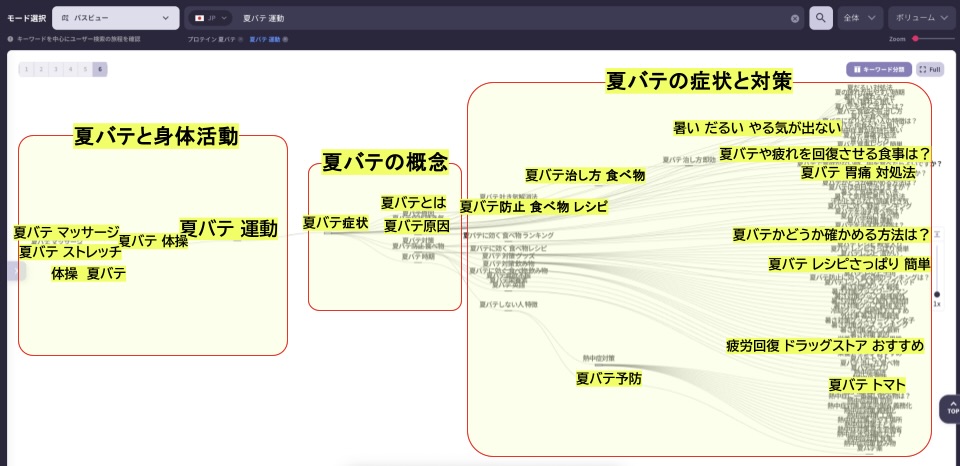960x466 pixels.
Task: Click the 夏バテに効く食べ物ランキング node
Action: [x=509, y=235]
